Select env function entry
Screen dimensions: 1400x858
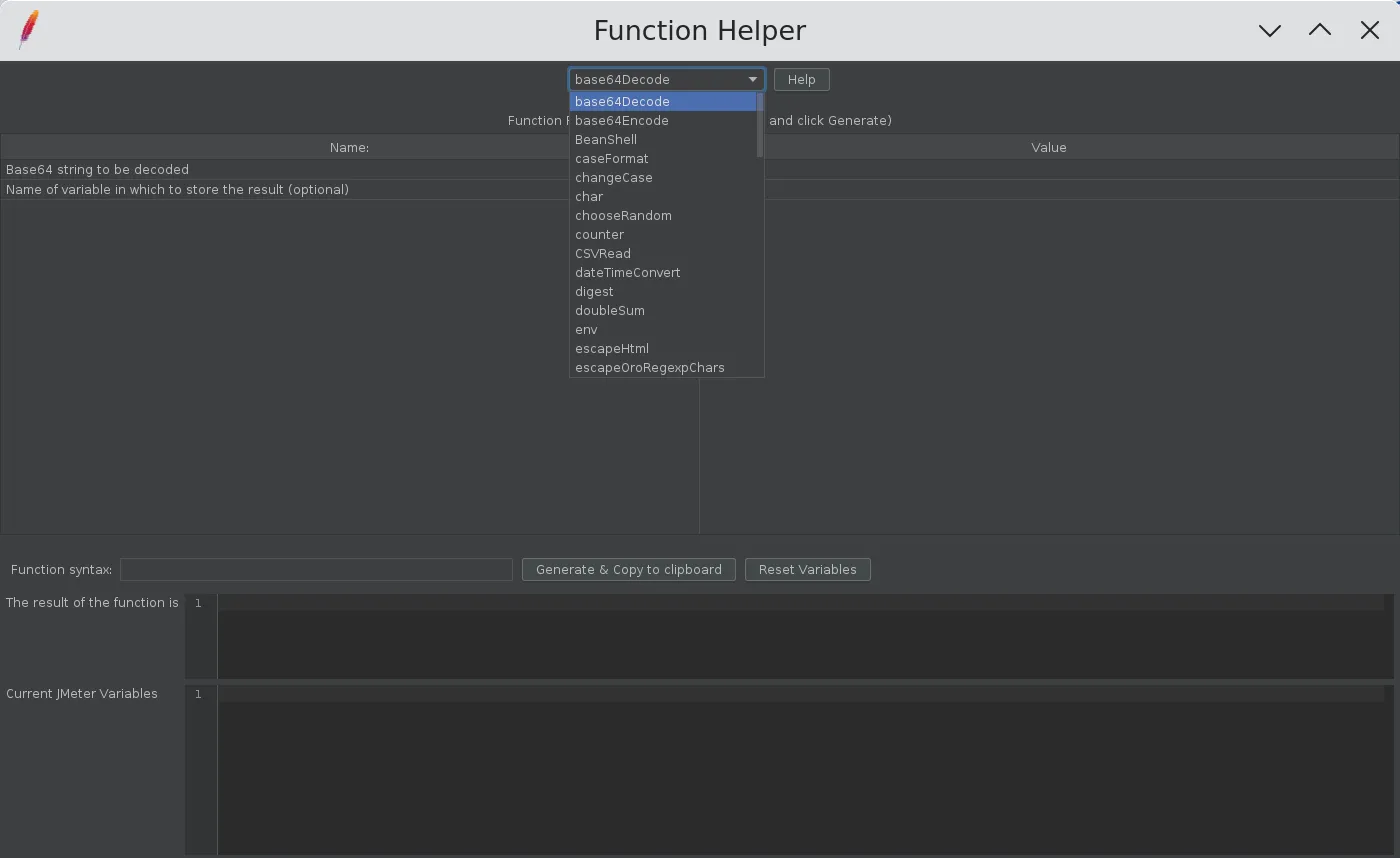point(663,330)
